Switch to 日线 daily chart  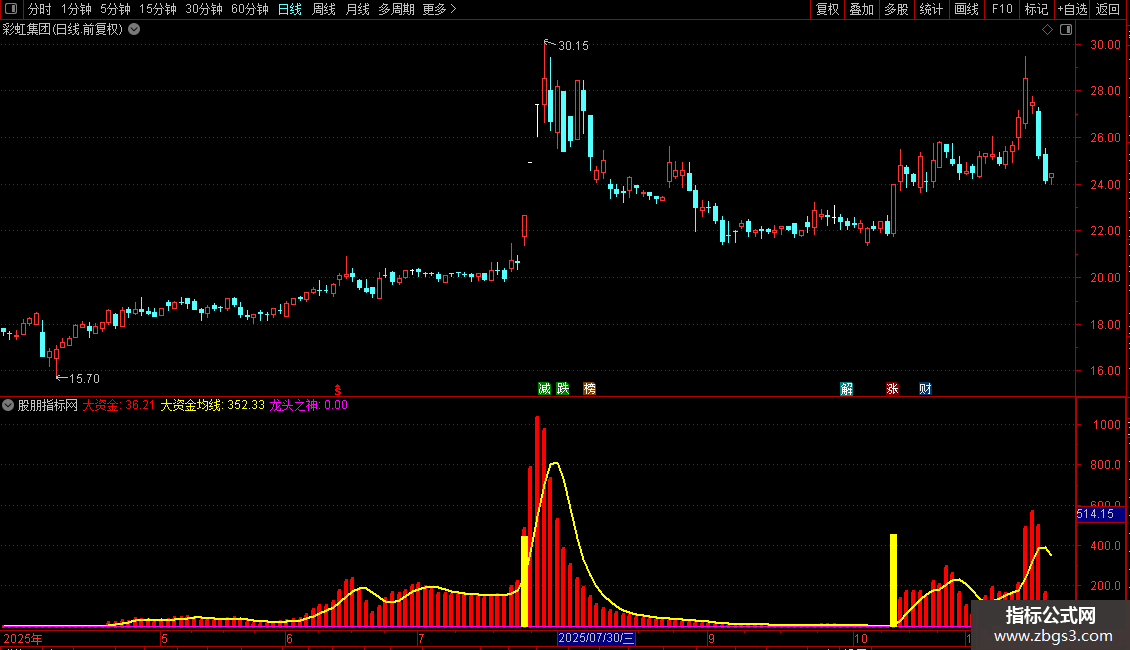pos(290,9)
